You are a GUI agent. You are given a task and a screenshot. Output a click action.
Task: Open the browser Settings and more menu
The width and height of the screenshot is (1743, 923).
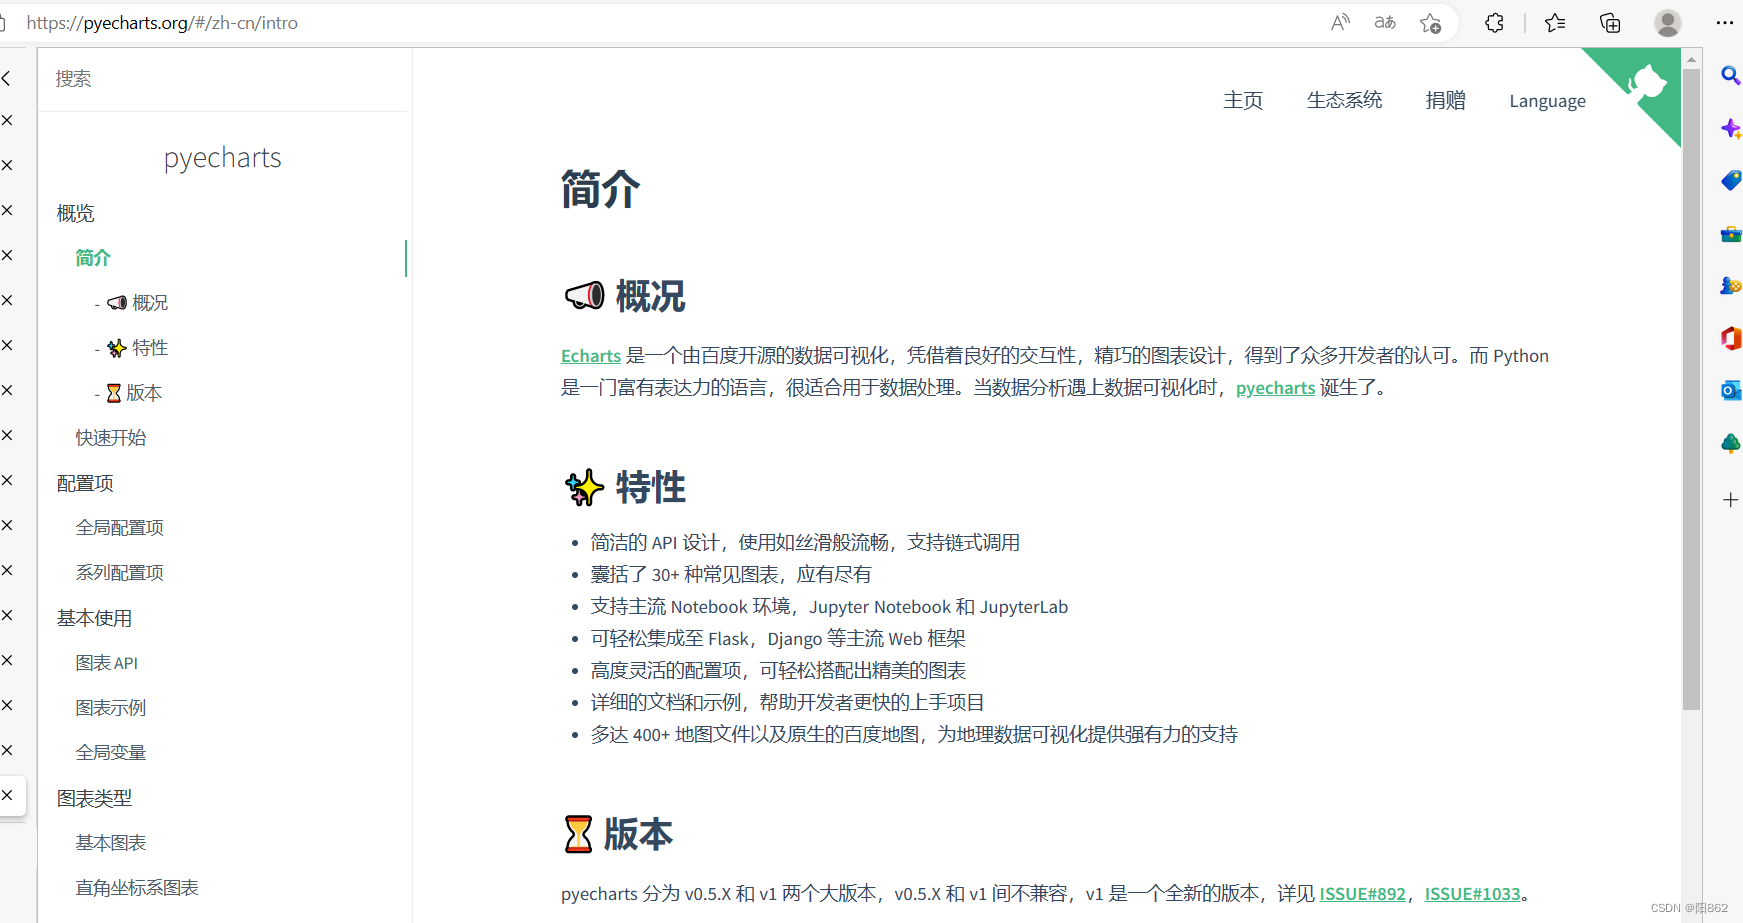(1725, 23)
